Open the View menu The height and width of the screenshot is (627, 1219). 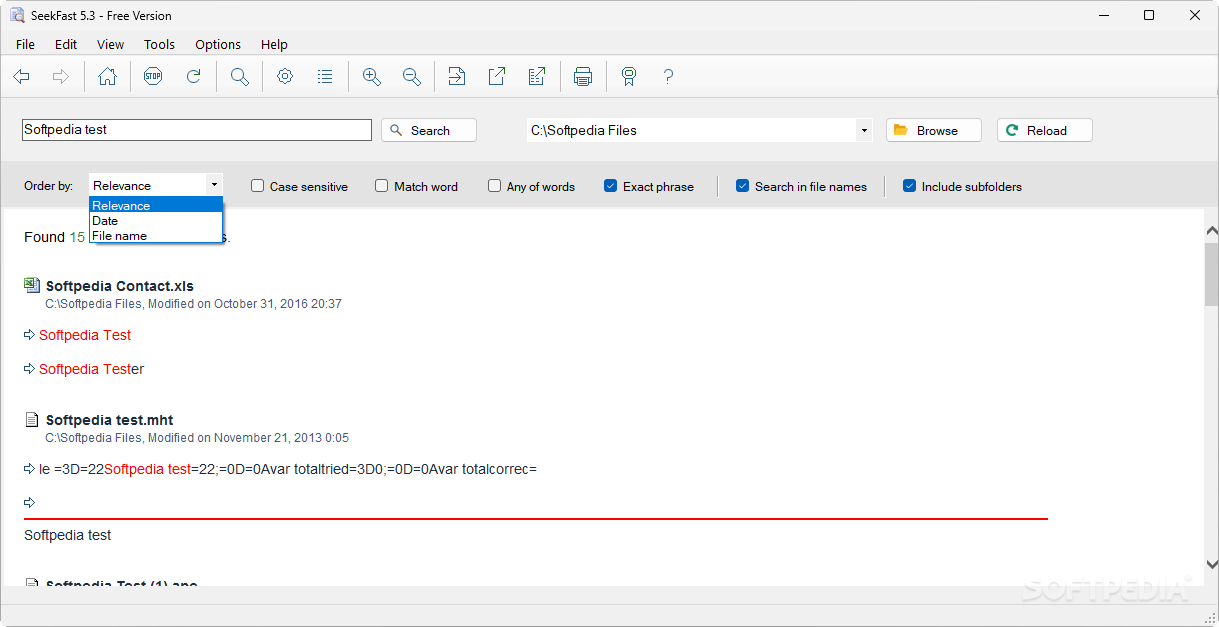pyautogui.click(x=110, y=44)
